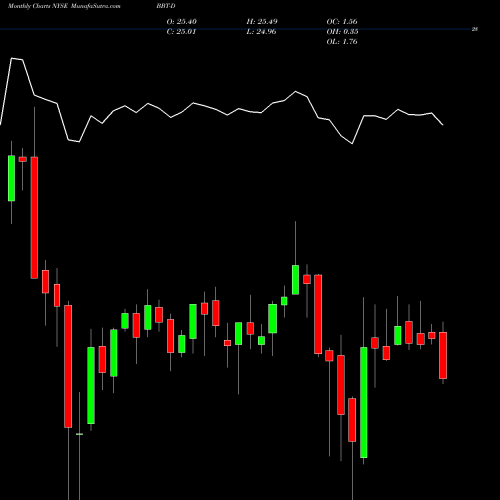Click the 'OL: 1.76' value

(x=342, y=42)
